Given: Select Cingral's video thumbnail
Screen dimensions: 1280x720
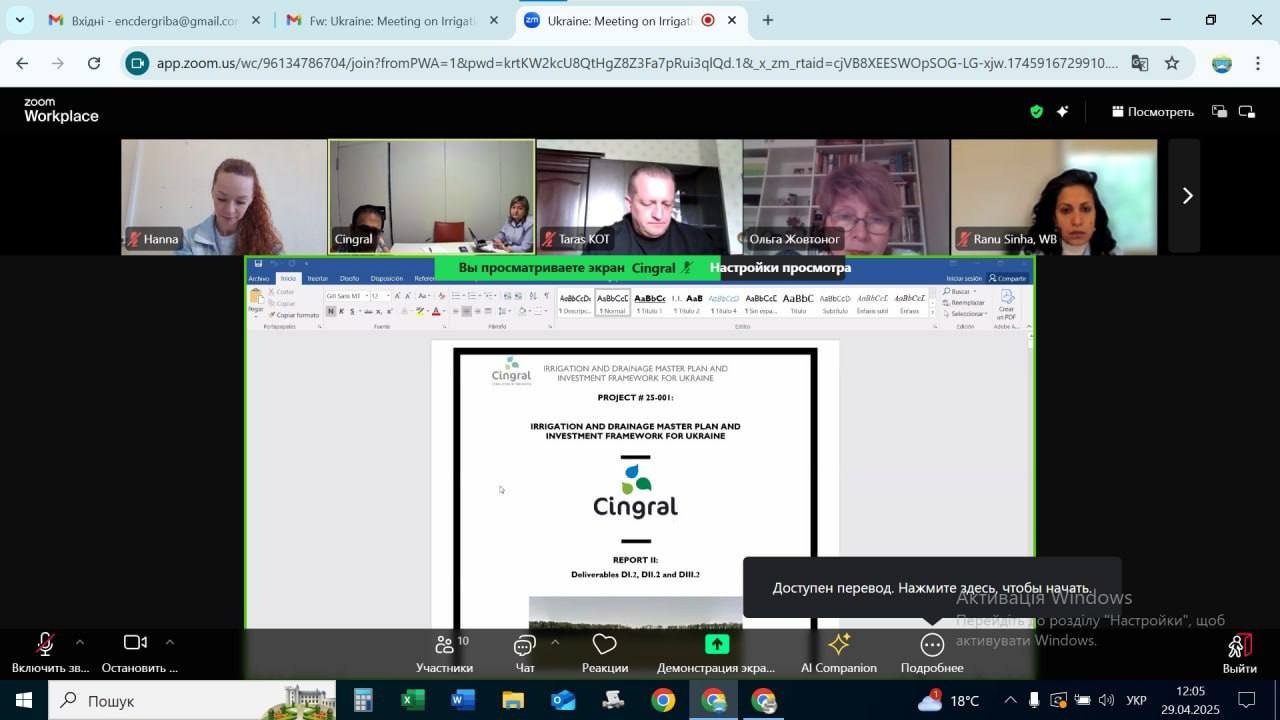Looking at the screenshot, I should 431,196.
